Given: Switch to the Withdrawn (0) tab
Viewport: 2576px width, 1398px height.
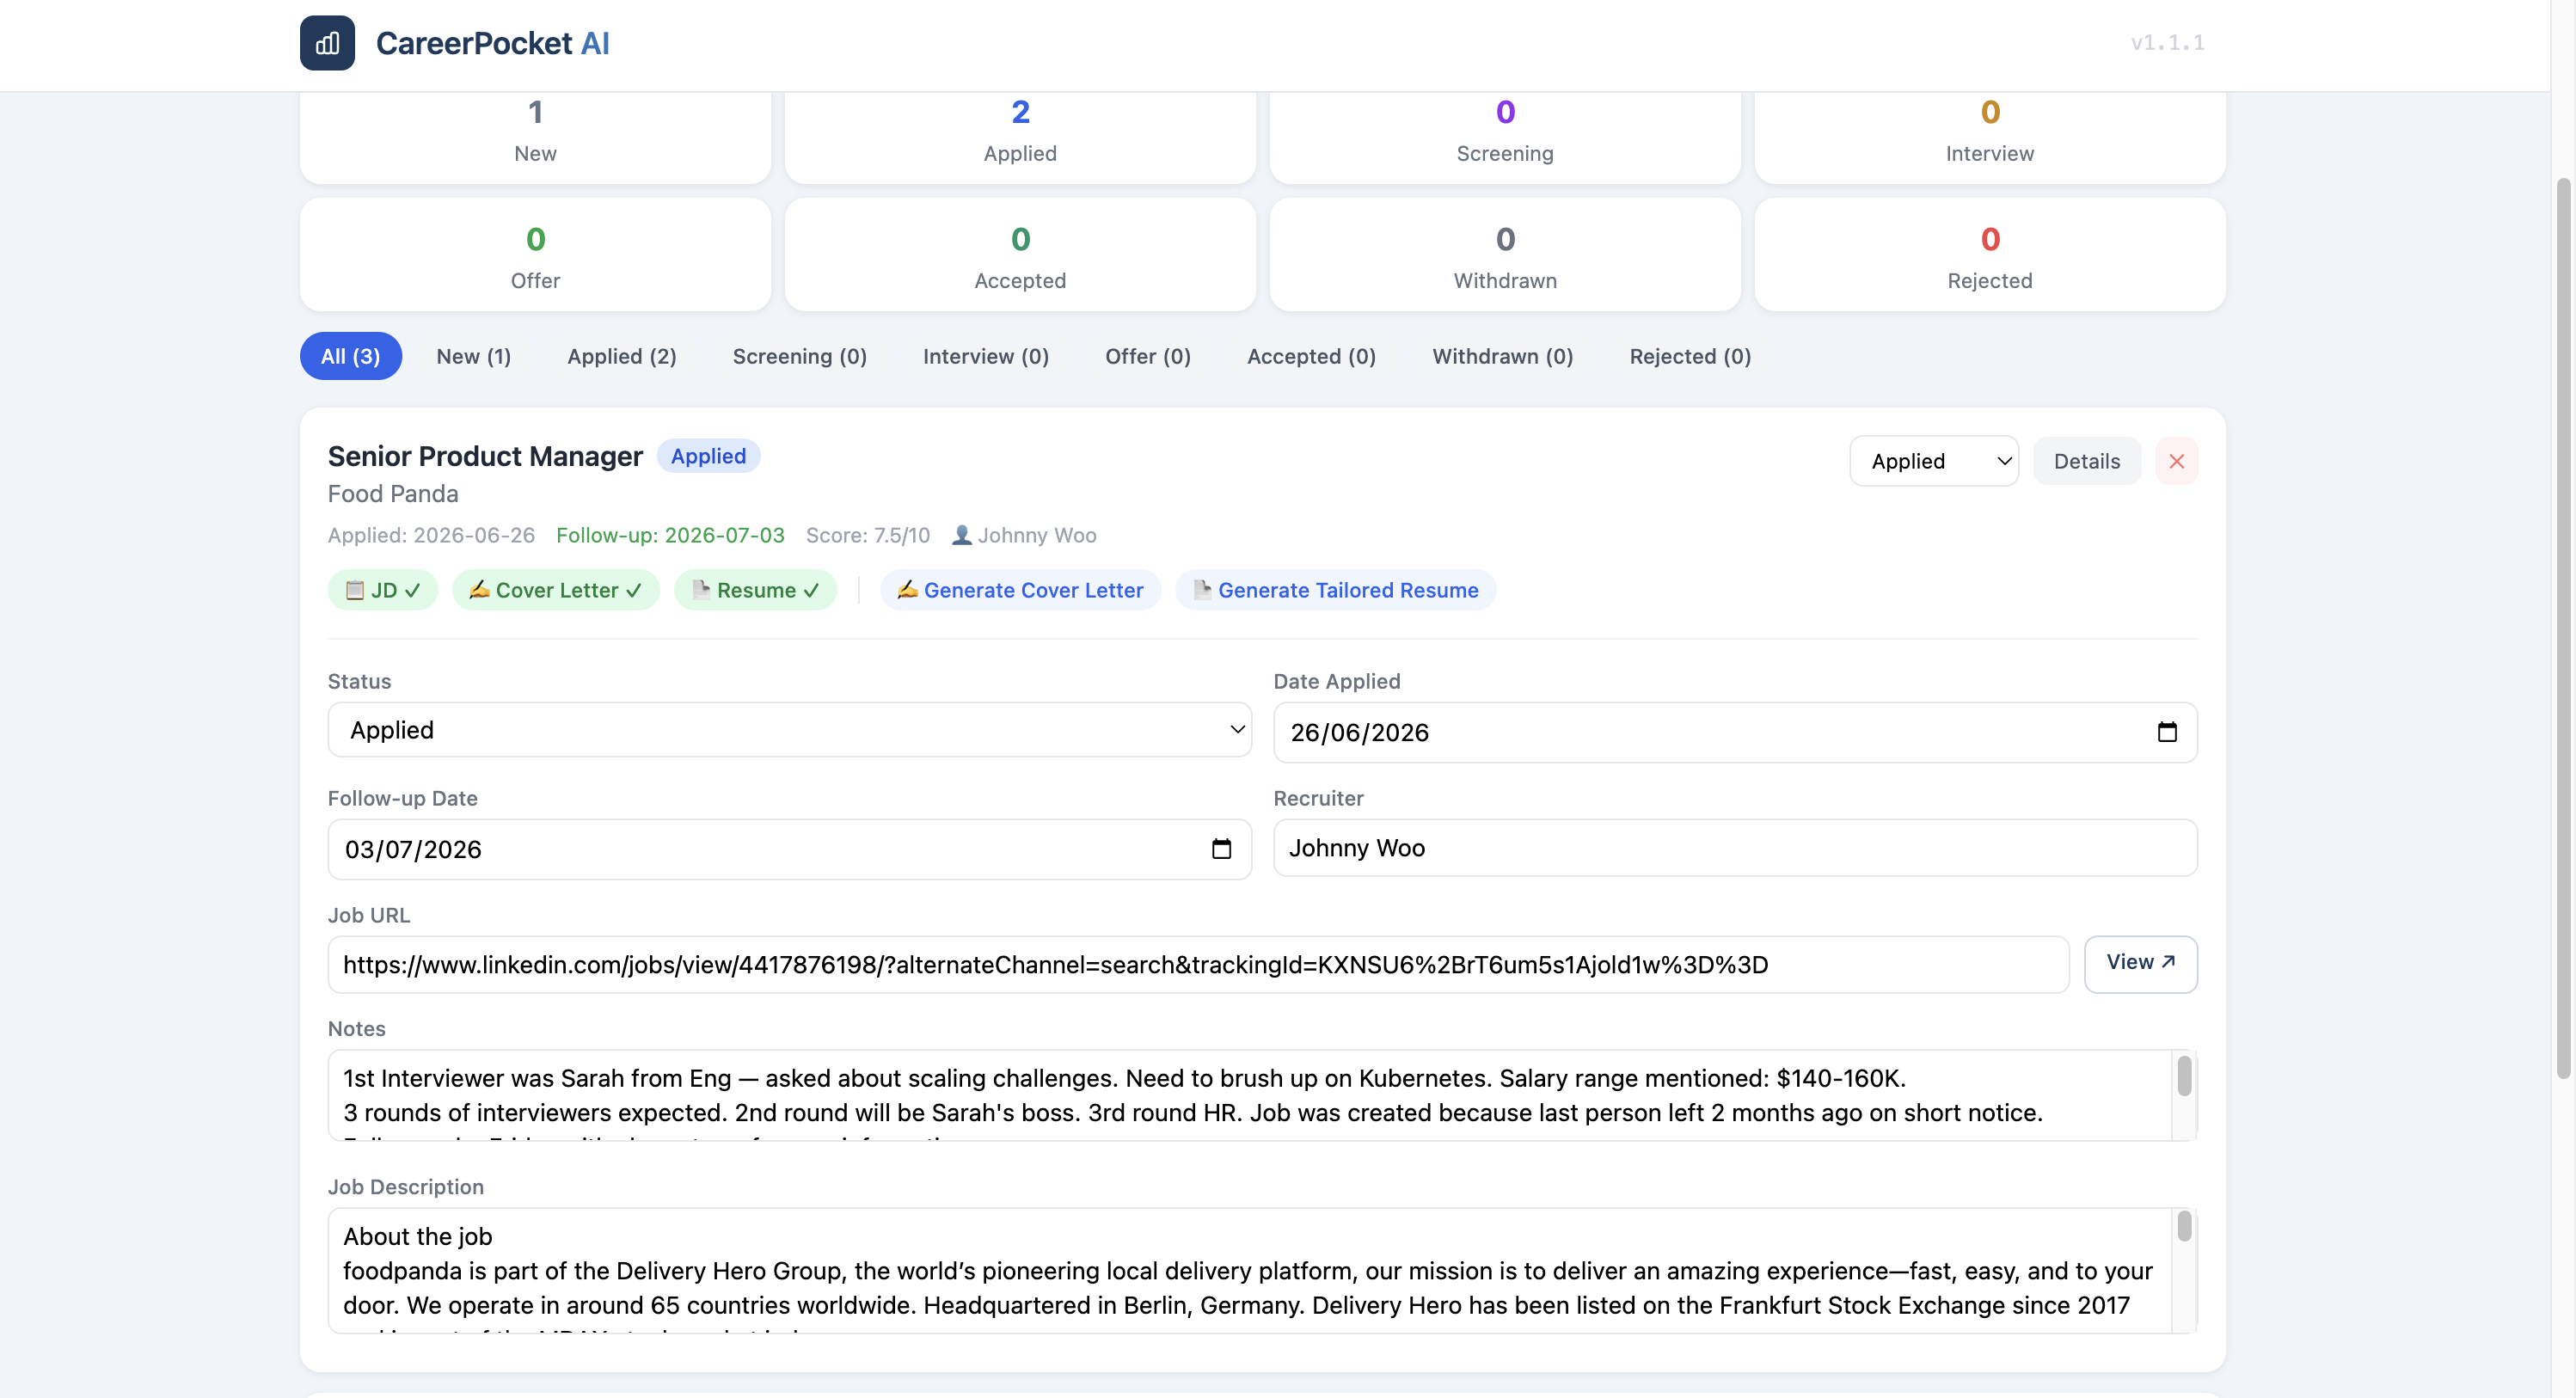Looking at the screenshot, I should (x=1503, y=356).
